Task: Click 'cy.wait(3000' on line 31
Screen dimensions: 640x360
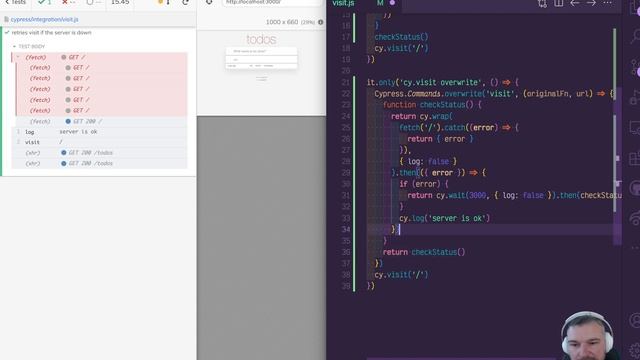Action: pos(461,196)
